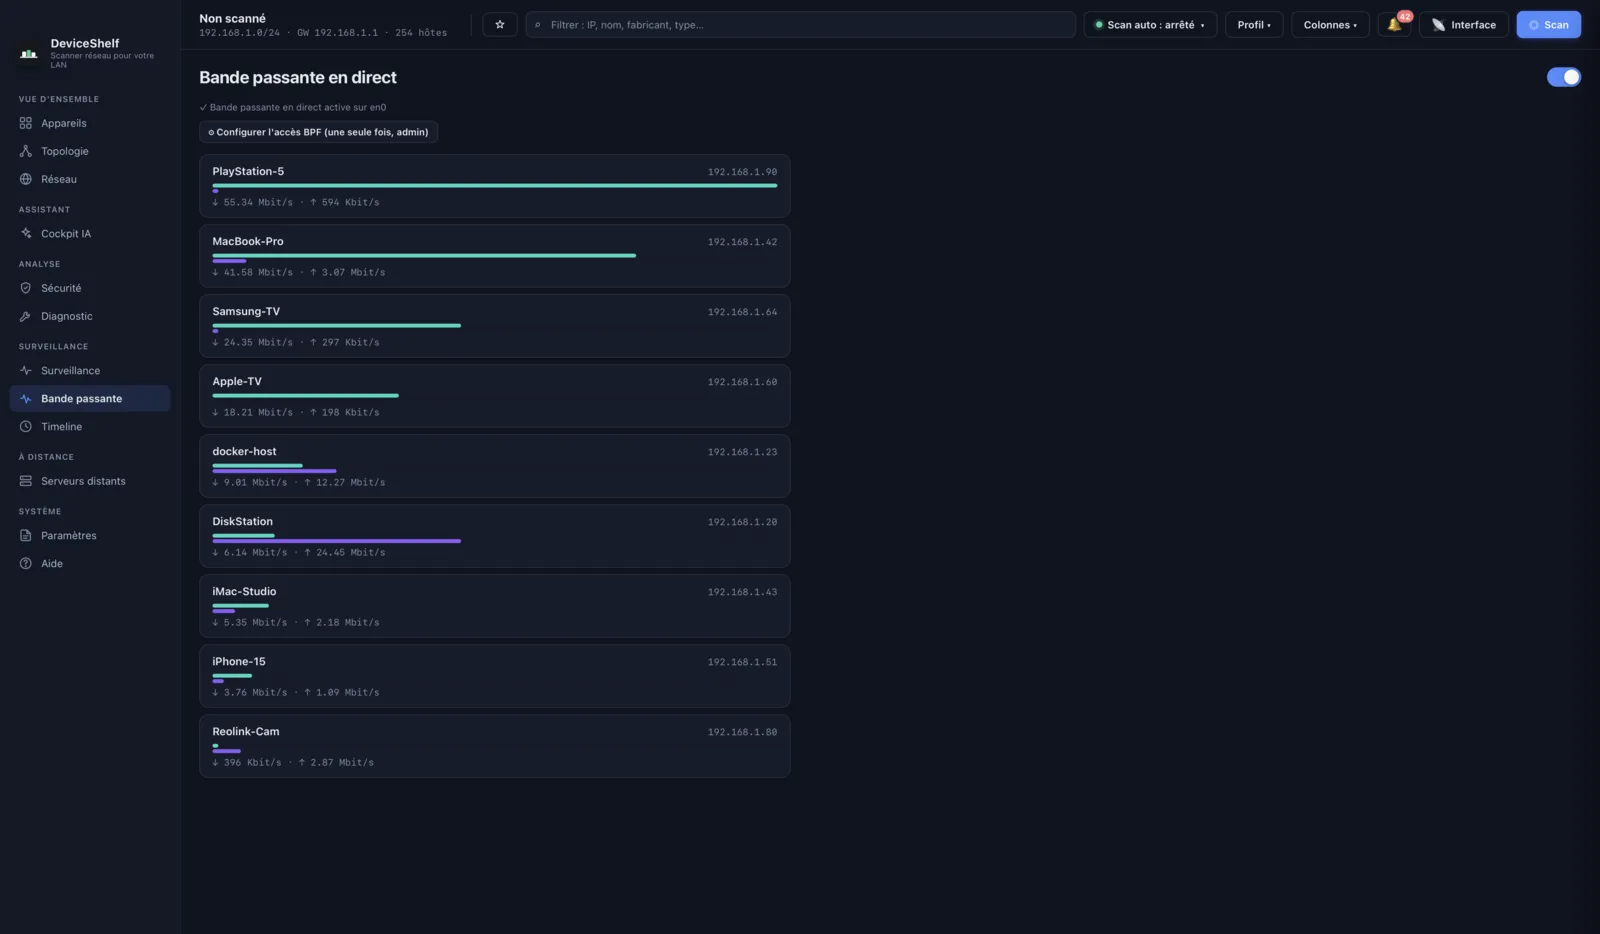Open Appareils in the sidebar
The width and height of the screenshot is (1600, 934).
[x=90, y=123]
